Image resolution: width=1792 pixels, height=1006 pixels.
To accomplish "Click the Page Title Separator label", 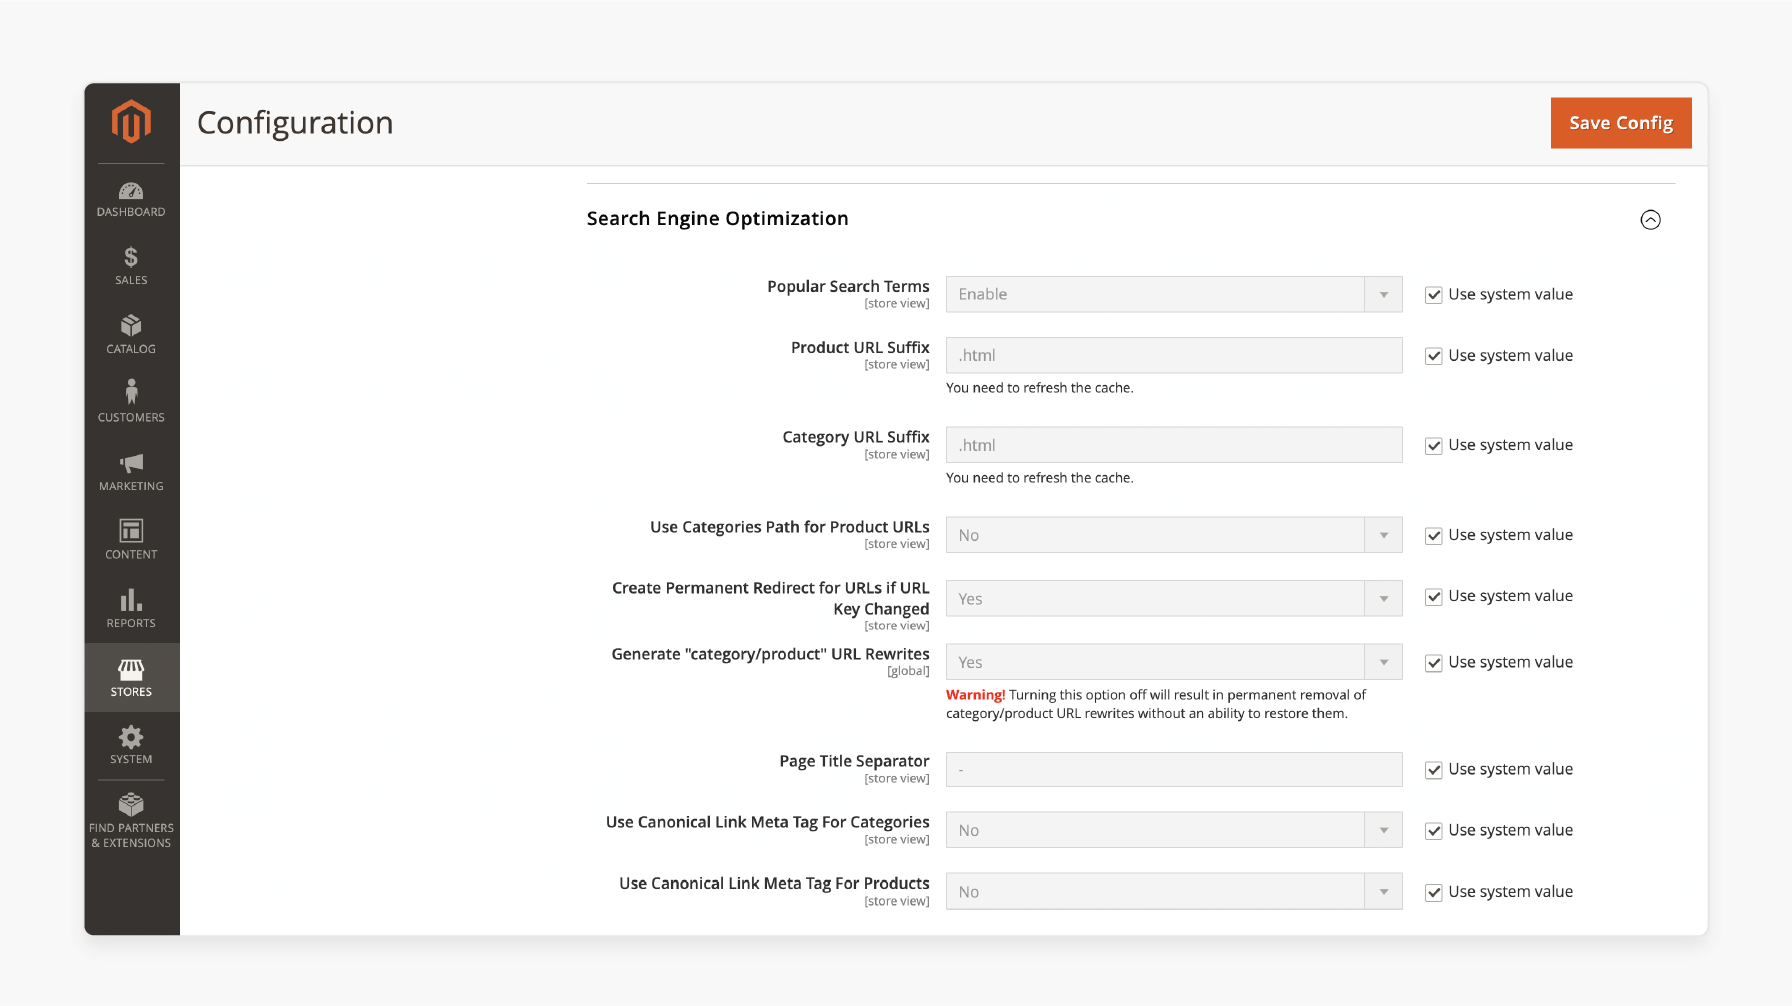I will (854, 762).
